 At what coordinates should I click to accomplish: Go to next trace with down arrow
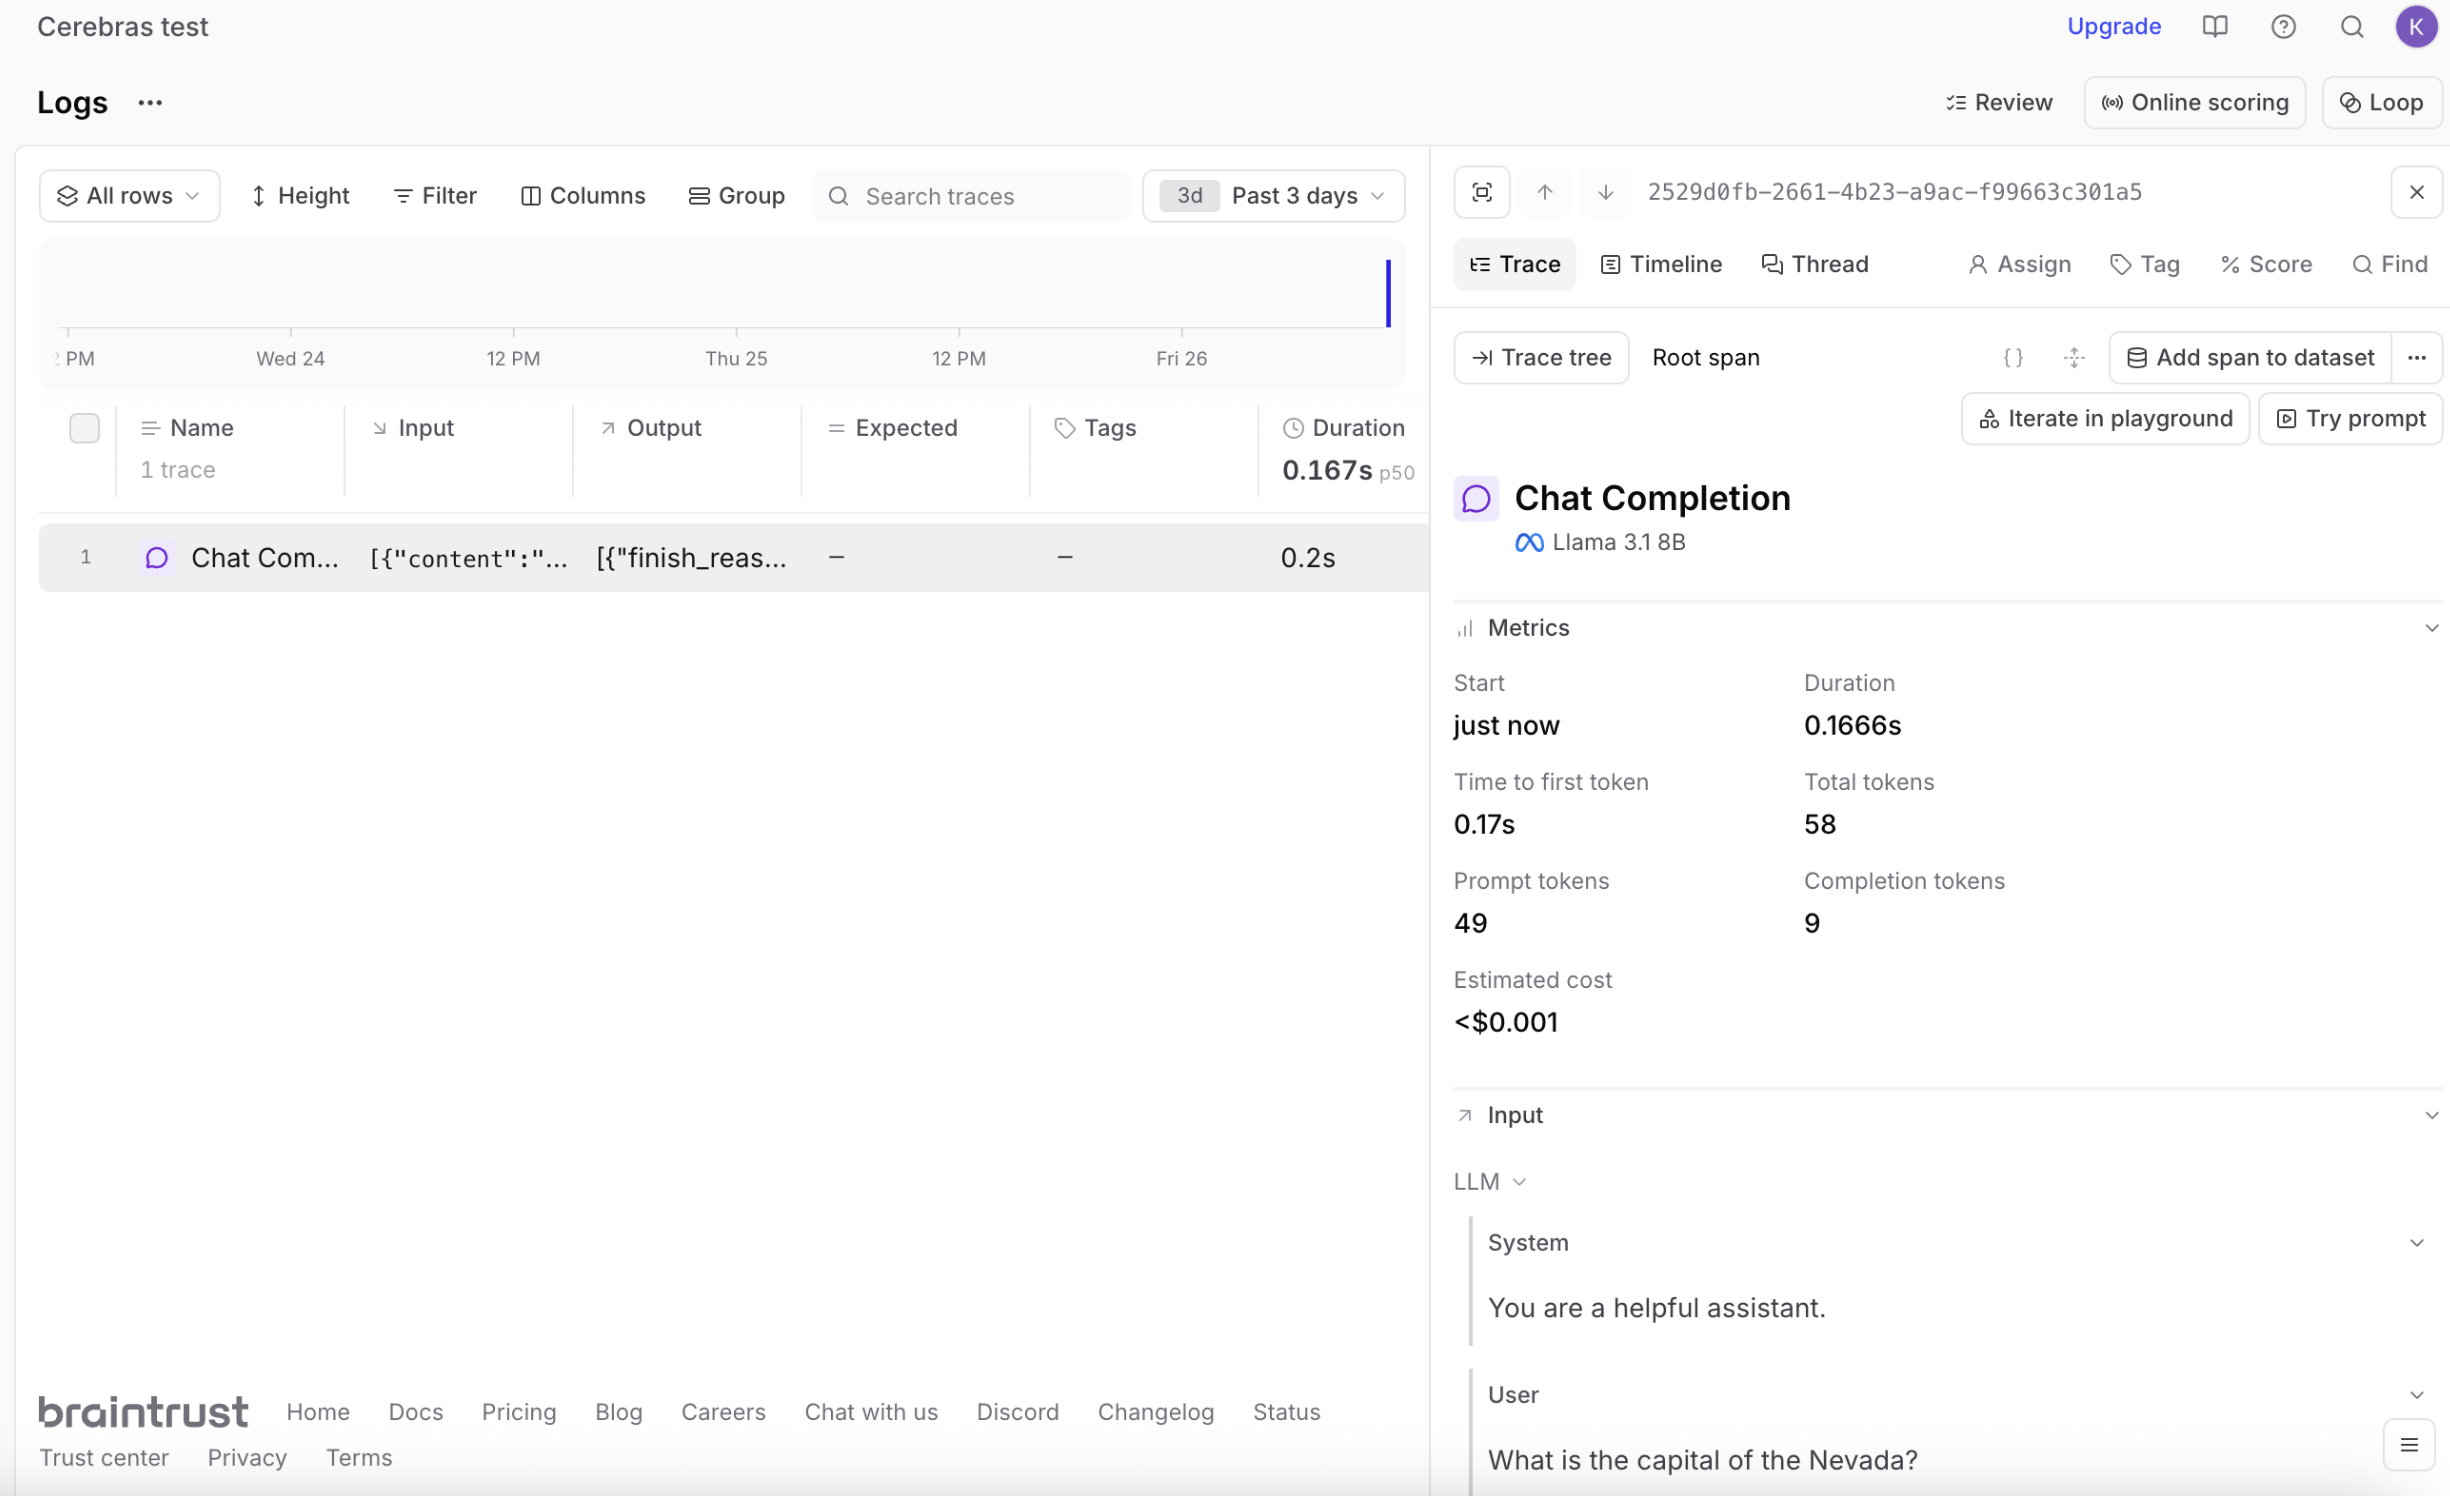click(1604, 192)
